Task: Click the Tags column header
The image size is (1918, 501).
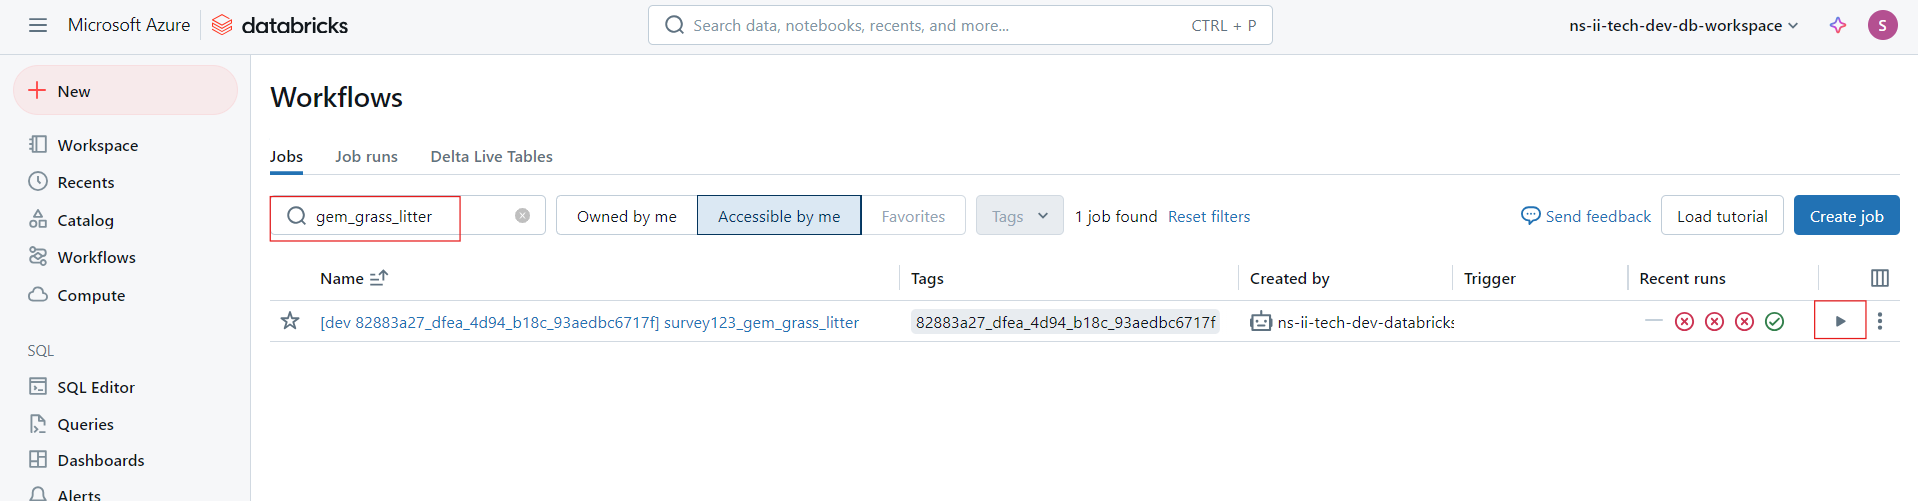Action: pyautogui.click(x=927, y=278)
